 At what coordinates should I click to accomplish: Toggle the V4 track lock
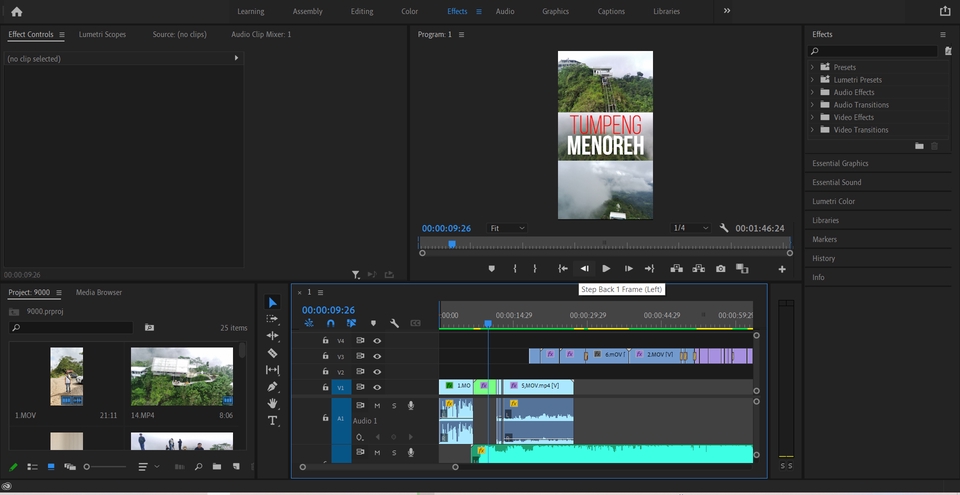click(326, 341)
